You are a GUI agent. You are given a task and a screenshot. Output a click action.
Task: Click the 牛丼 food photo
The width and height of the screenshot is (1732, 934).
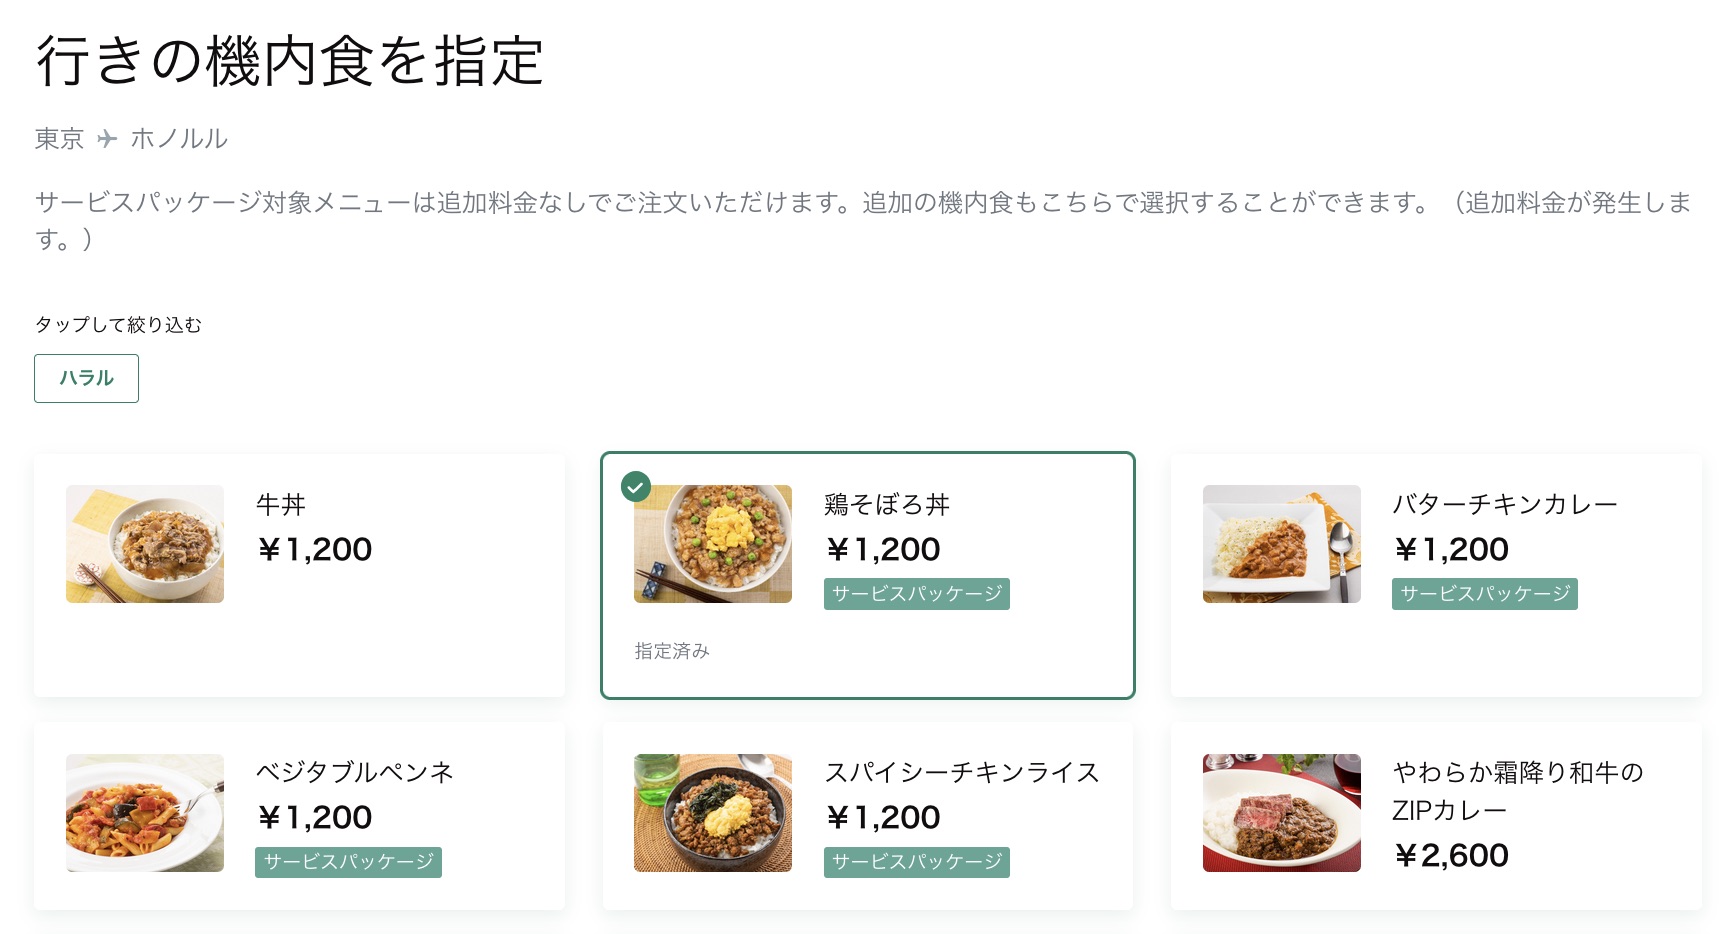pos(144,544)
